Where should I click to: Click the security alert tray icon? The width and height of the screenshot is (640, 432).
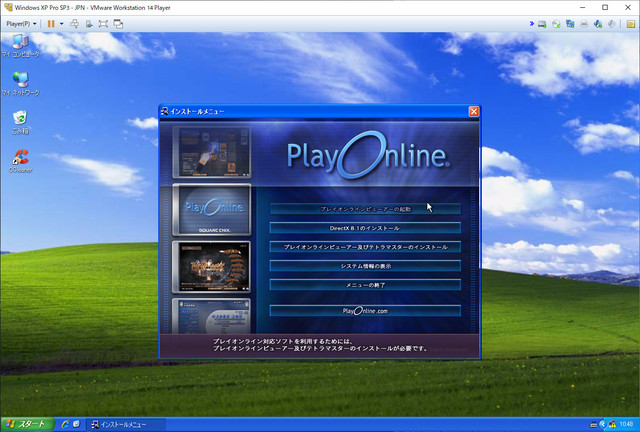point(612,425)
